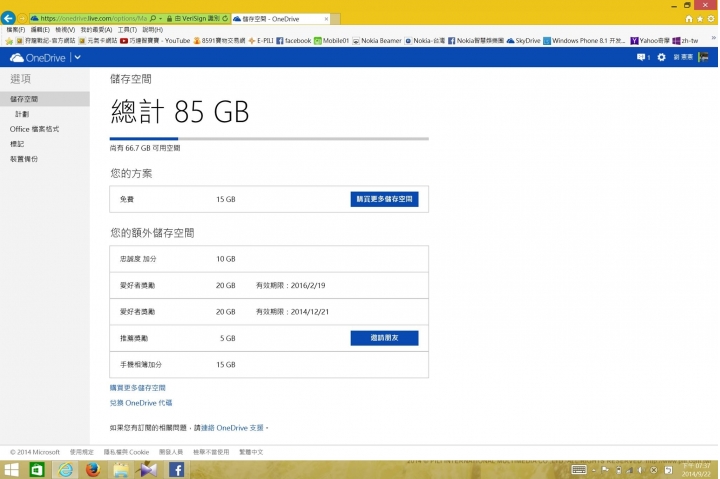This screenshot has height=479, width=720.
Task: Click the search magnifier in address bar
Action: (153, 18)
